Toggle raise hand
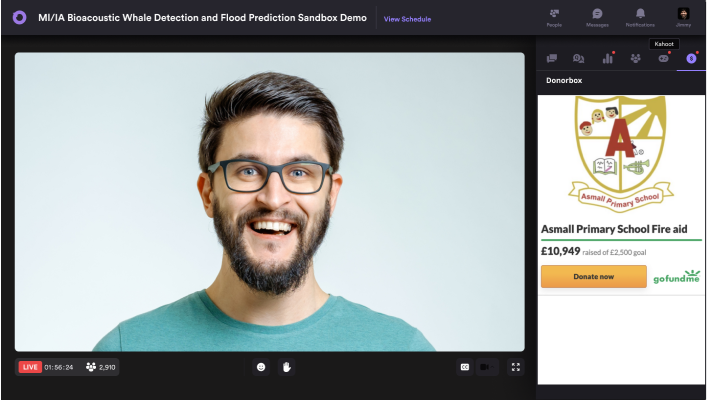 tap(285, 367)
